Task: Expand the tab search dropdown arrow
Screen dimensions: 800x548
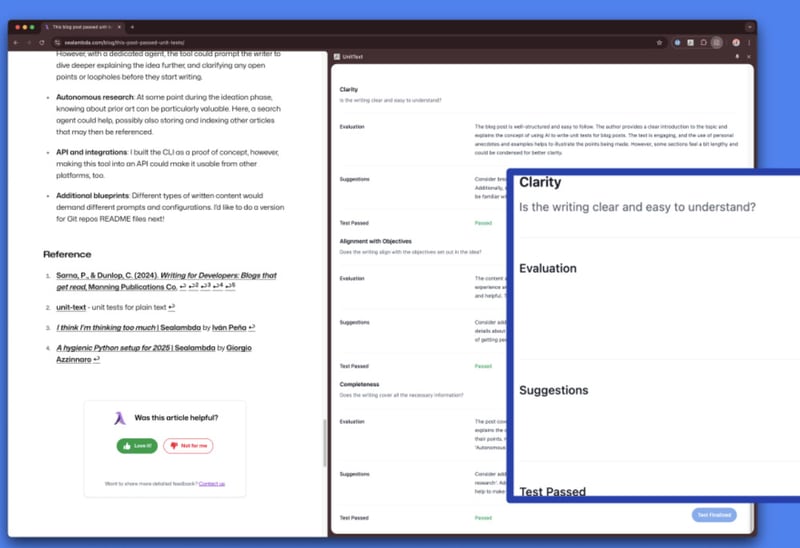Action: (749, 27)
